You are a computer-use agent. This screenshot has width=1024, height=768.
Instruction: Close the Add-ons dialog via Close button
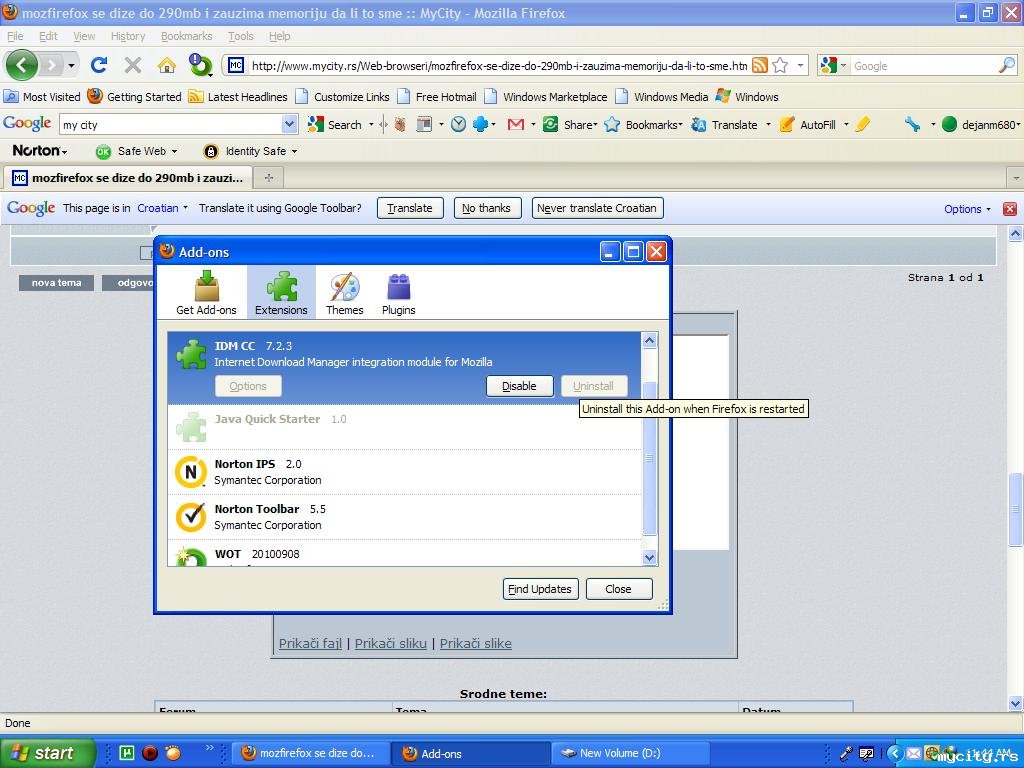pos(618,589)
